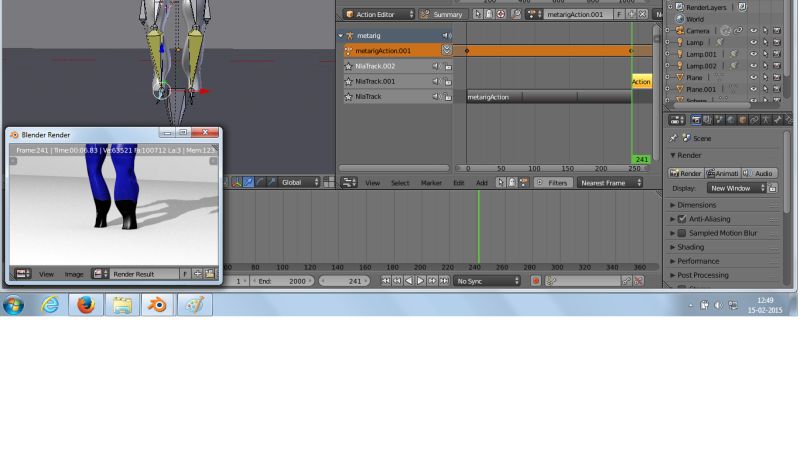Toggle the red auto-keyframe record button
The image size is (800, 449).
pos(536,281)
